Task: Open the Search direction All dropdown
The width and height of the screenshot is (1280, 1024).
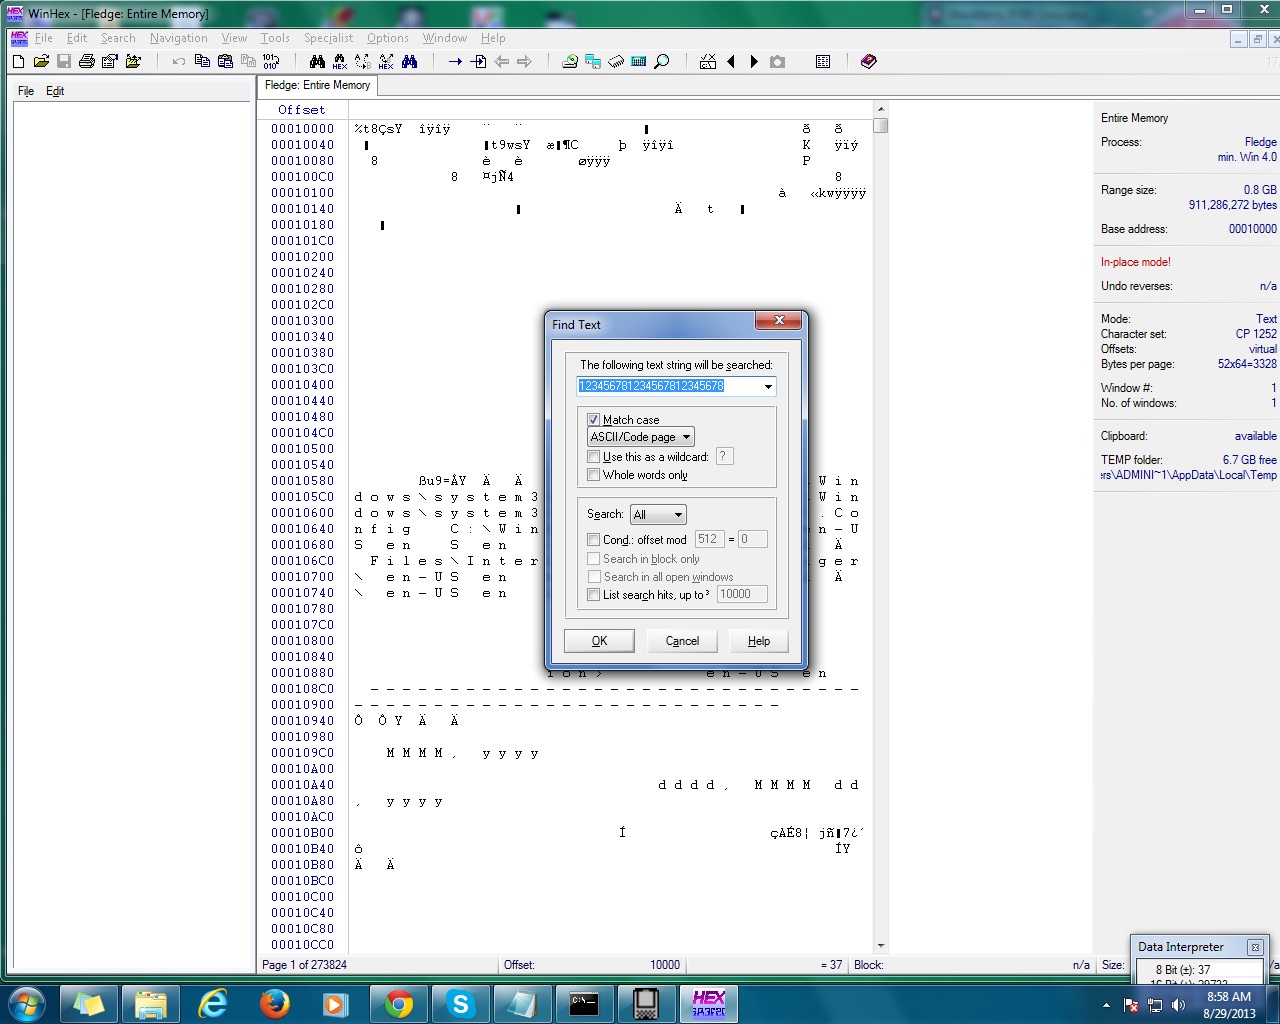Action: 658,514
